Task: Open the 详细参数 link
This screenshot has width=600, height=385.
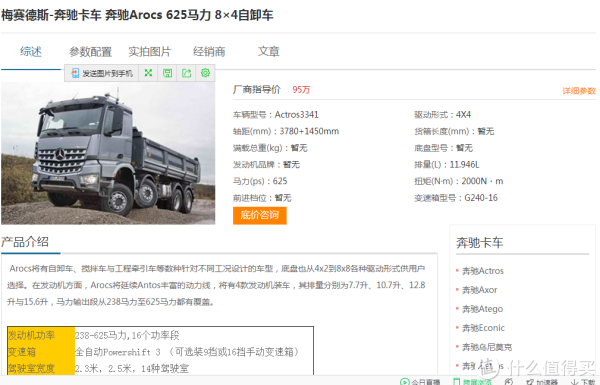Action: click(579, 91)
